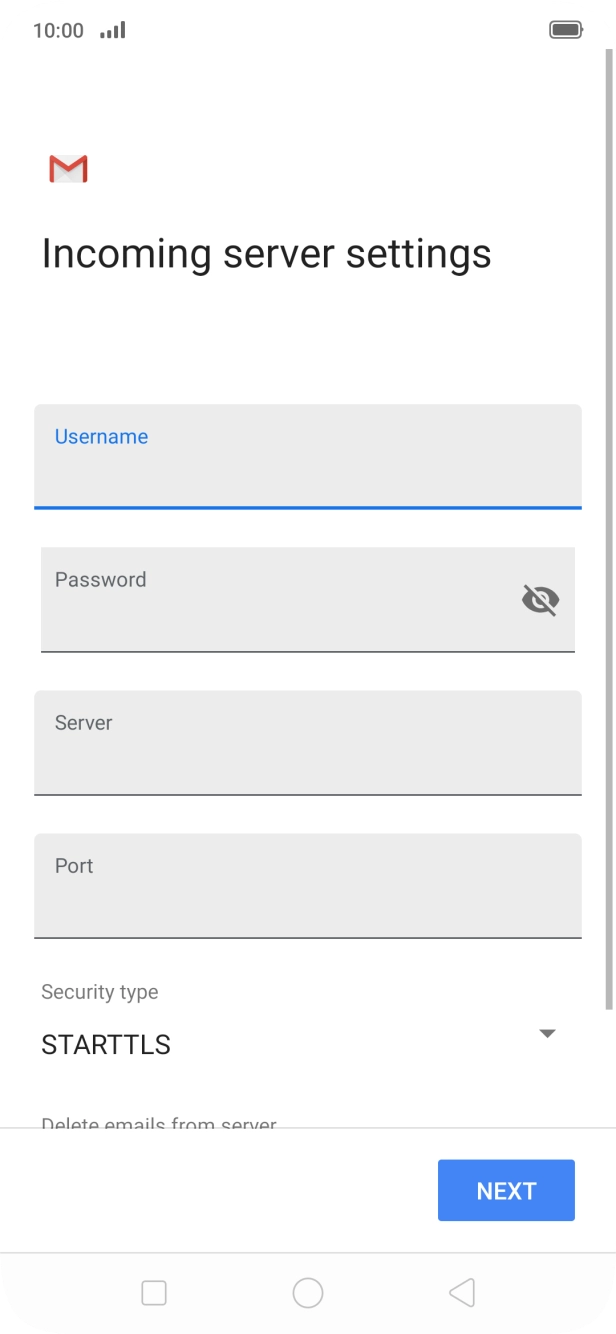The width and height of the screenshot is (616, 1334).
Task: Tap the Password label text
Action: 100,580
